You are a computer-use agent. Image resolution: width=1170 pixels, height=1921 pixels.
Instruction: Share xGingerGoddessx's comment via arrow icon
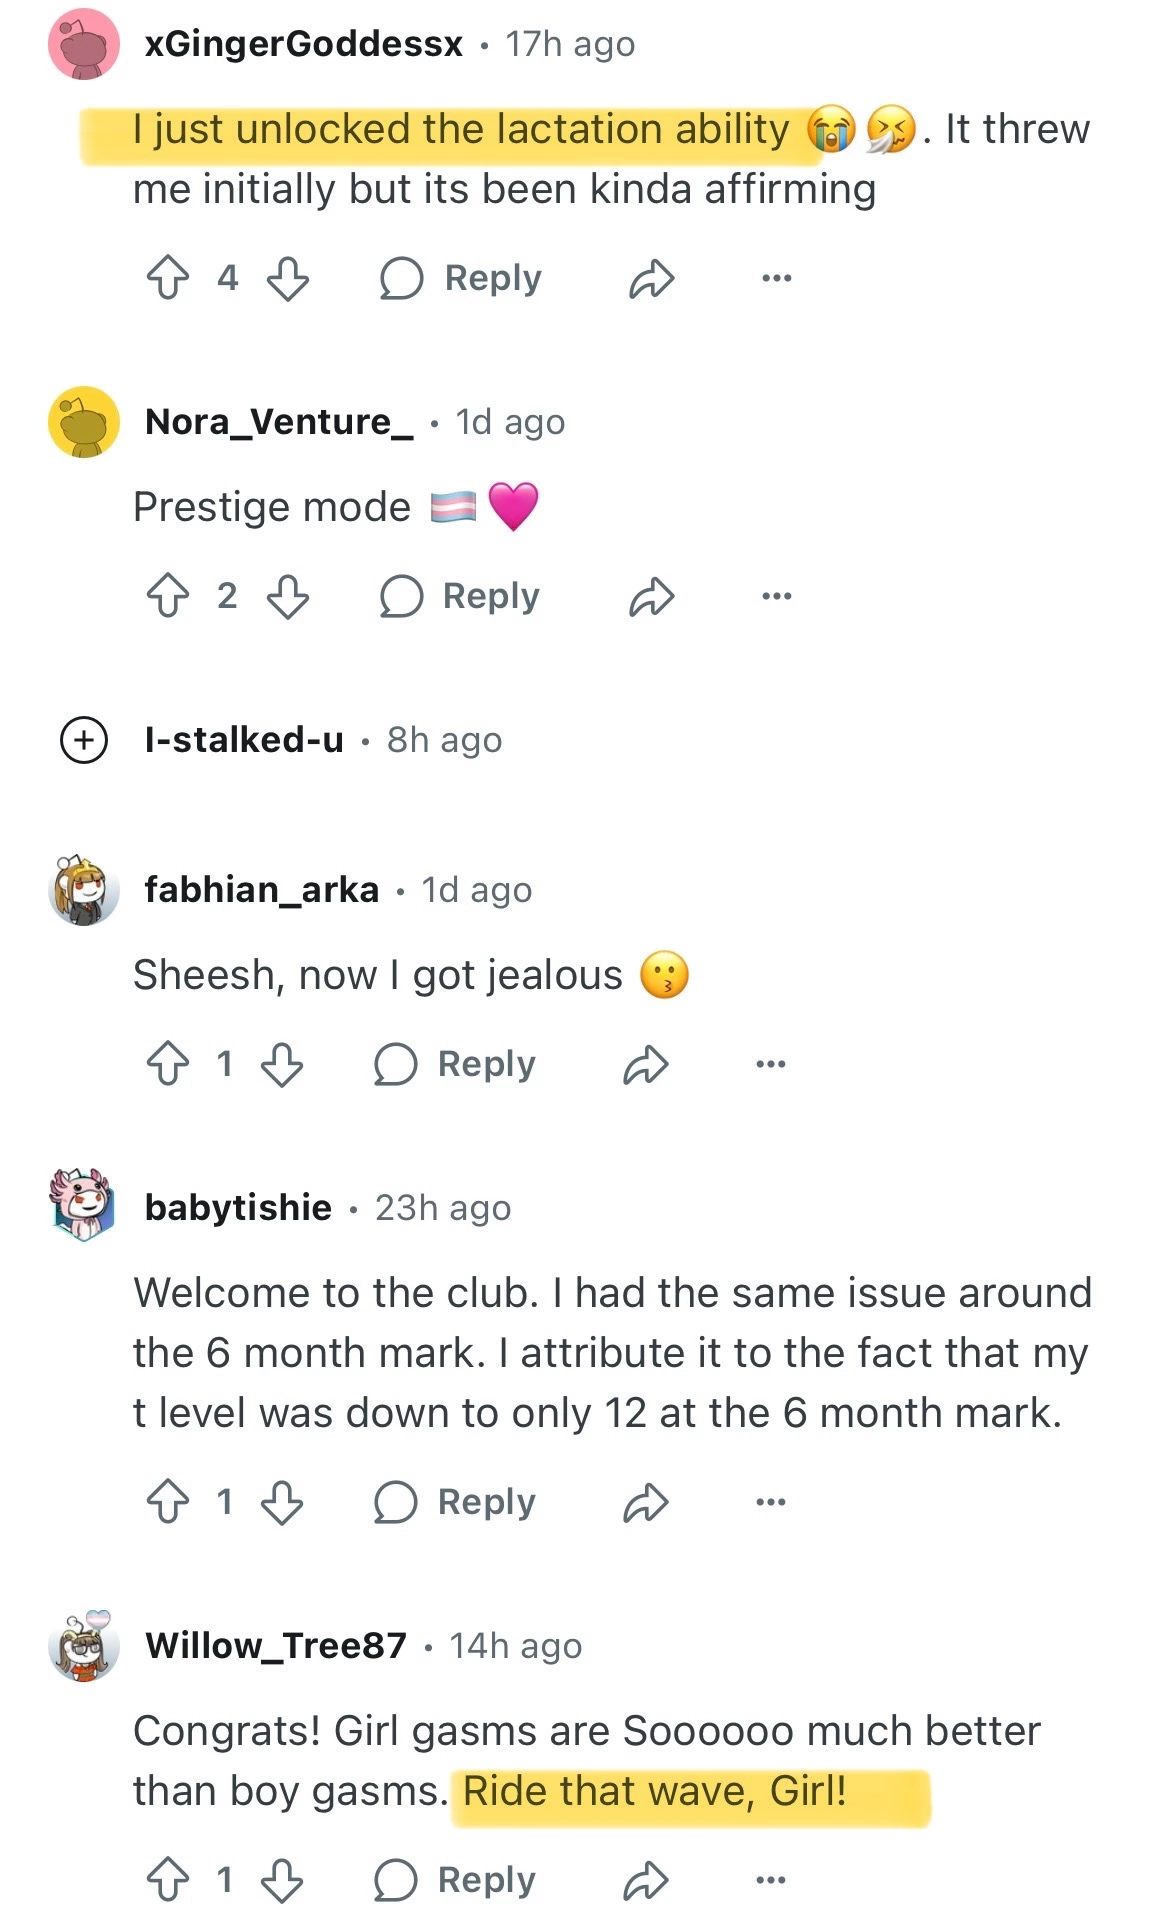(x=651, y=279)
